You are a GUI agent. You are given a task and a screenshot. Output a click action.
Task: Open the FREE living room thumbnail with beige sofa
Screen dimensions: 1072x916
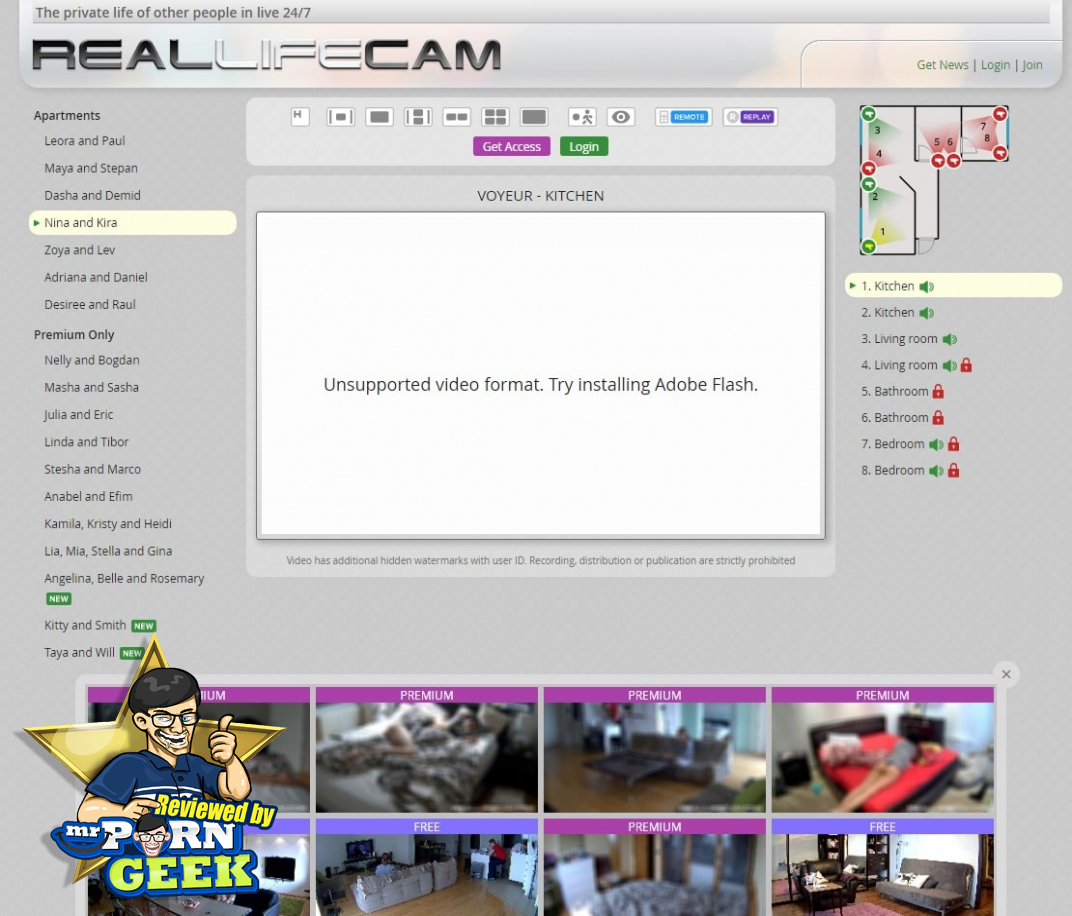427,867
